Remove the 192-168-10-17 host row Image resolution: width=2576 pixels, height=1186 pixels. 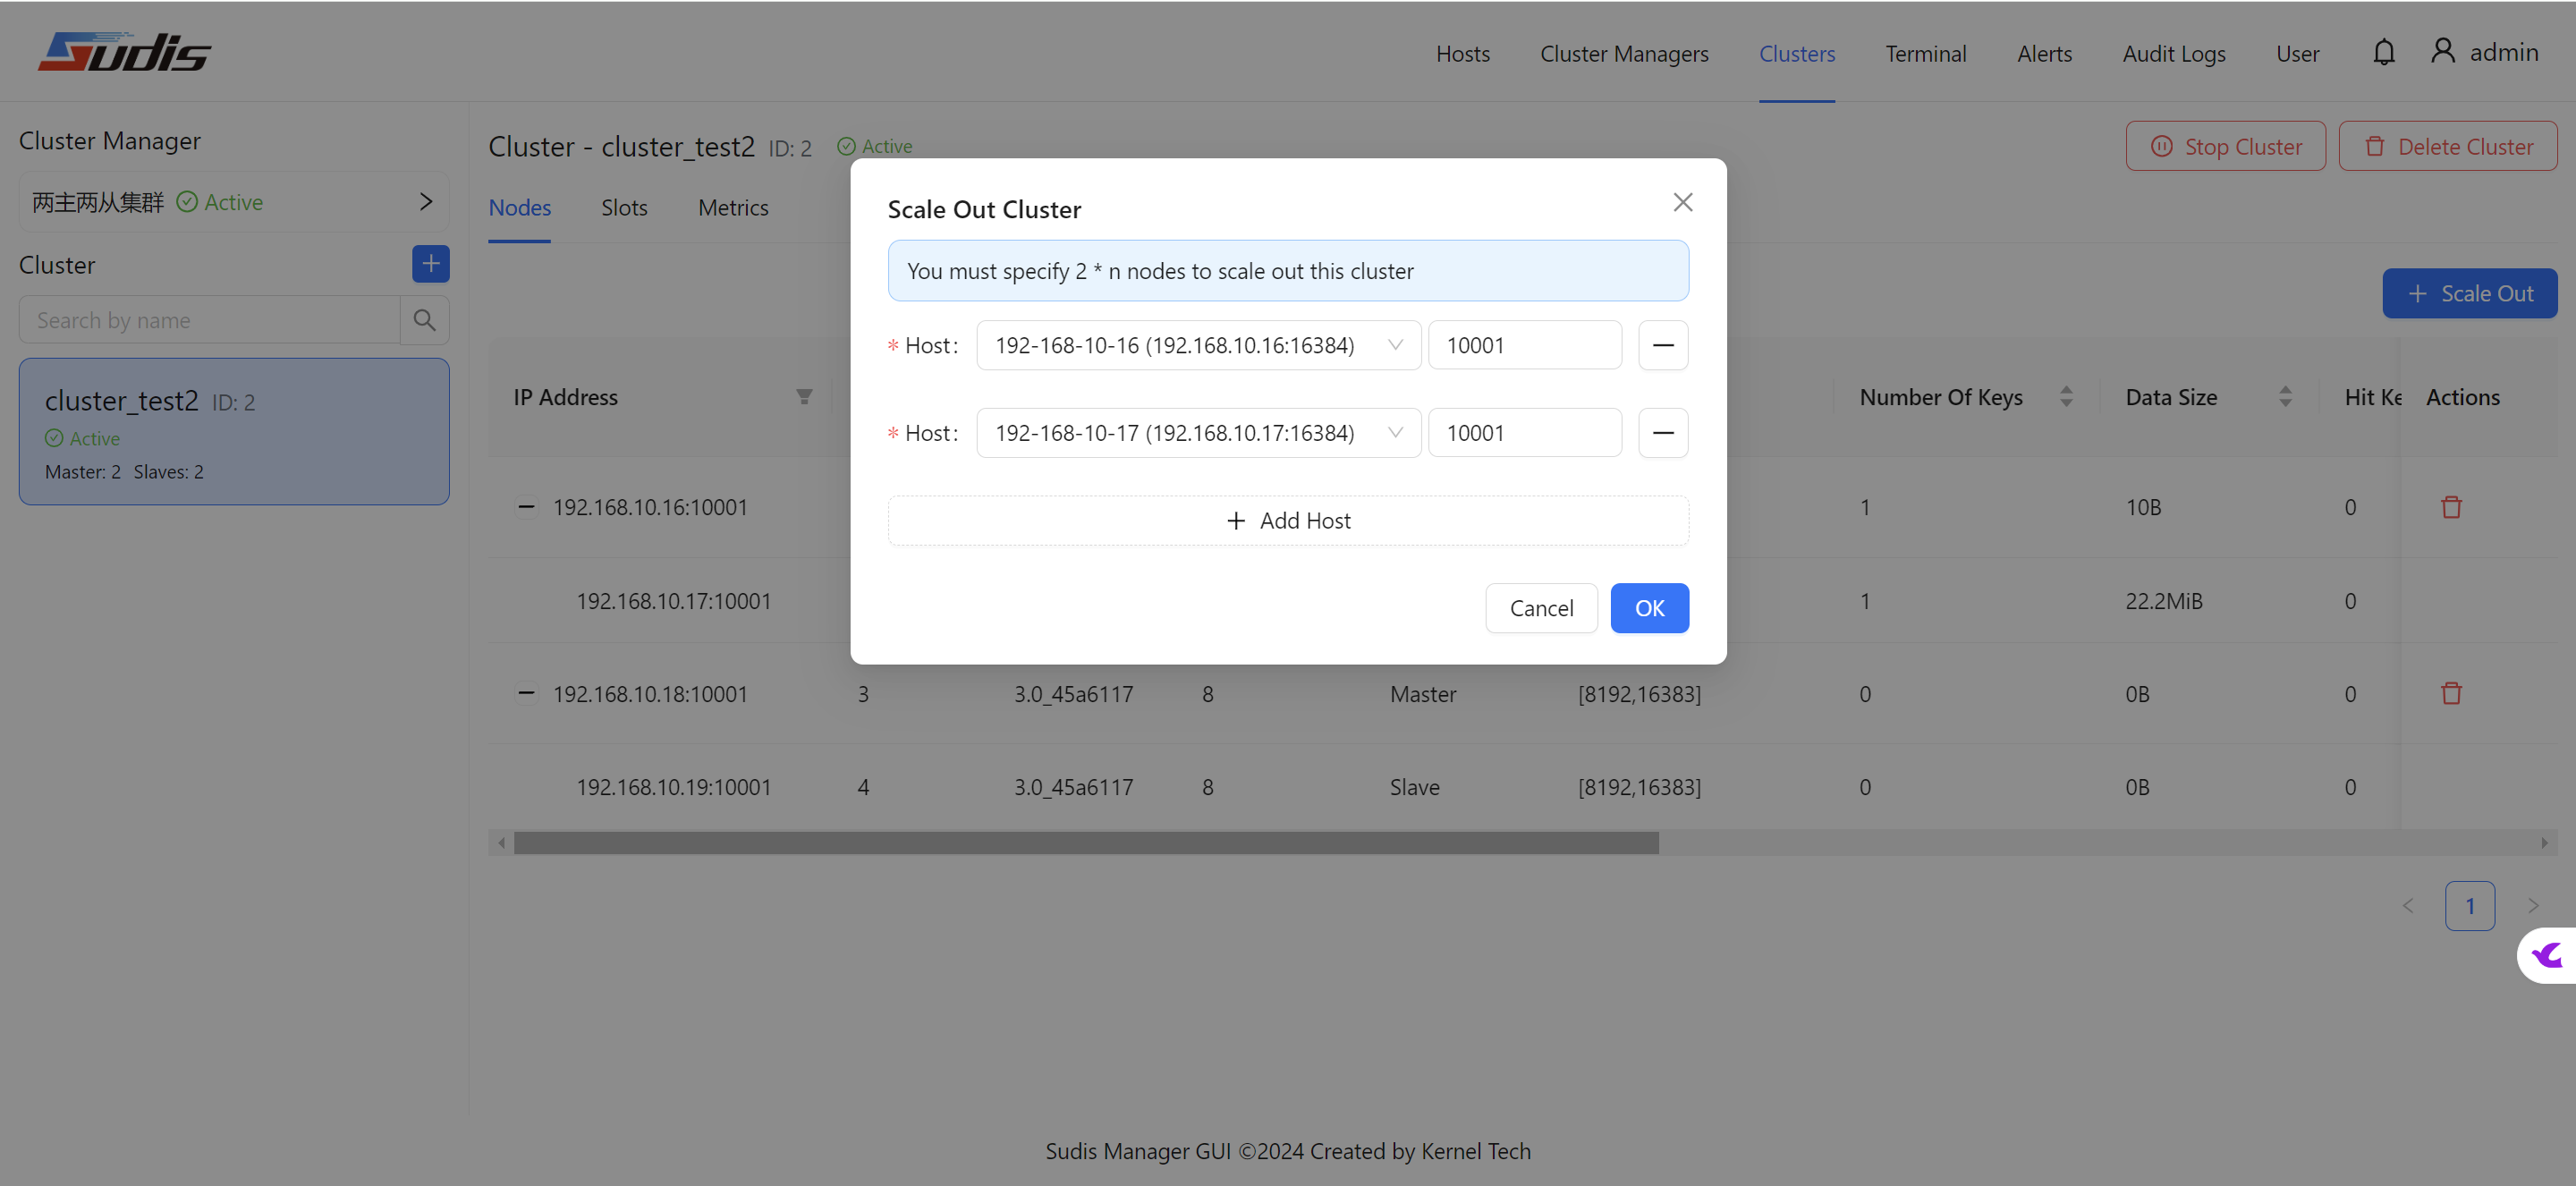click(1663, 433)
